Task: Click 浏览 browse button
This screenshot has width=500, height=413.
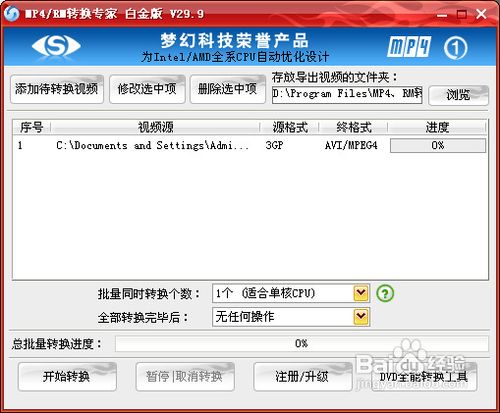Action: click(458, 95)
